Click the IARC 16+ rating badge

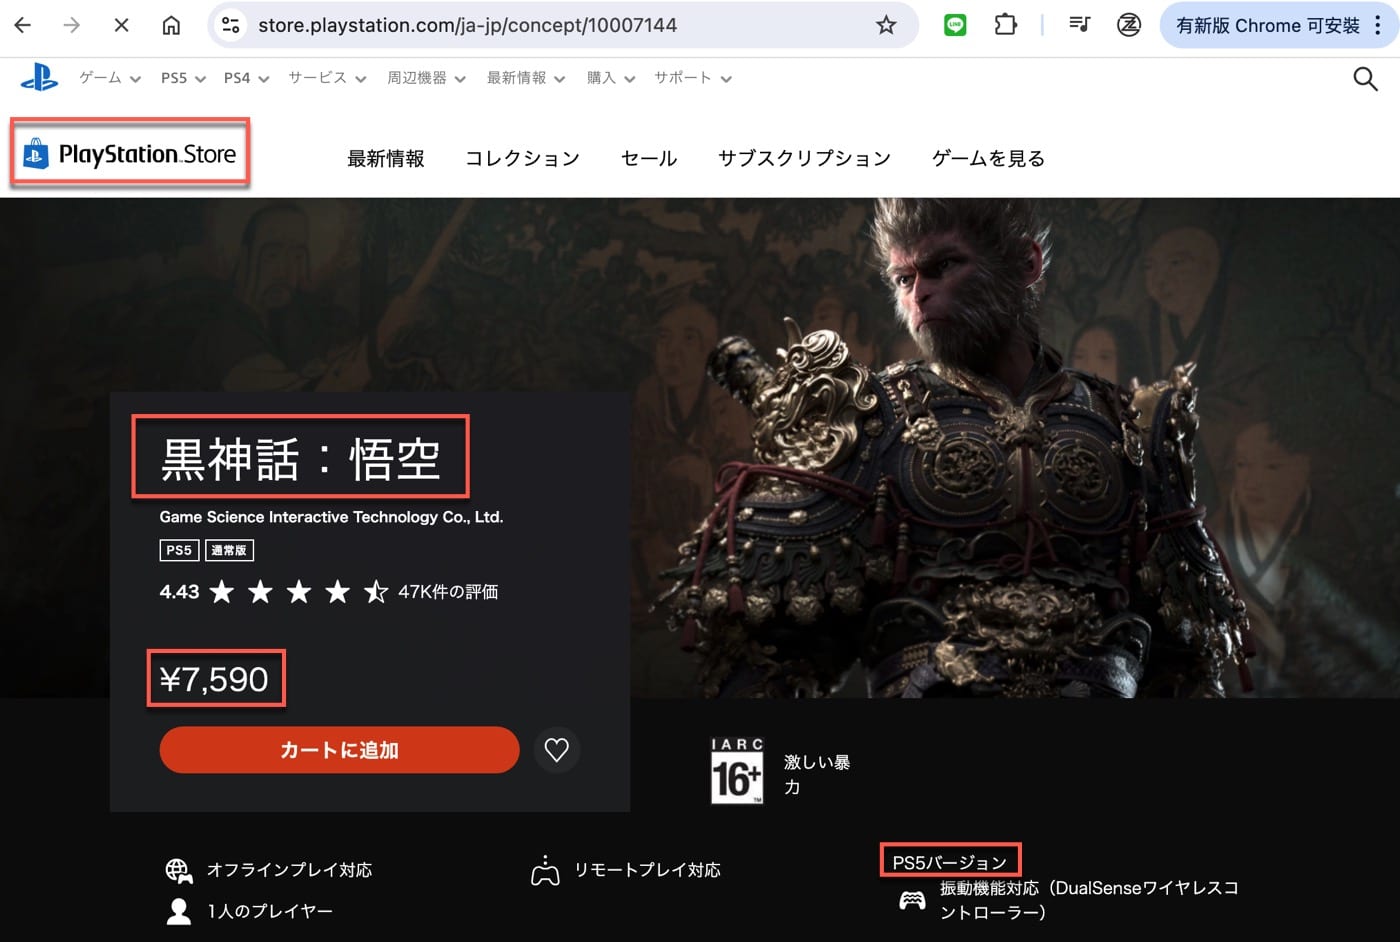tap(737, 771)
